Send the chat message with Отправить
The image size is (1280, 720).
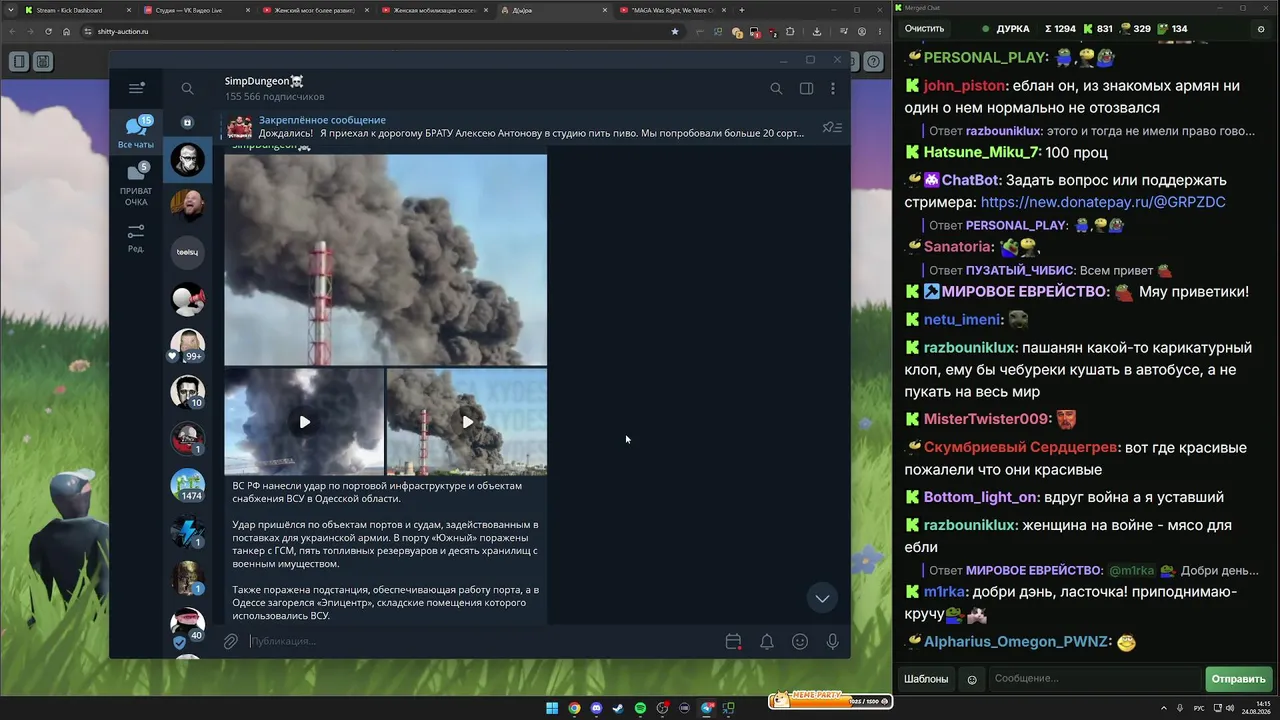click(x=1238, y=679)
